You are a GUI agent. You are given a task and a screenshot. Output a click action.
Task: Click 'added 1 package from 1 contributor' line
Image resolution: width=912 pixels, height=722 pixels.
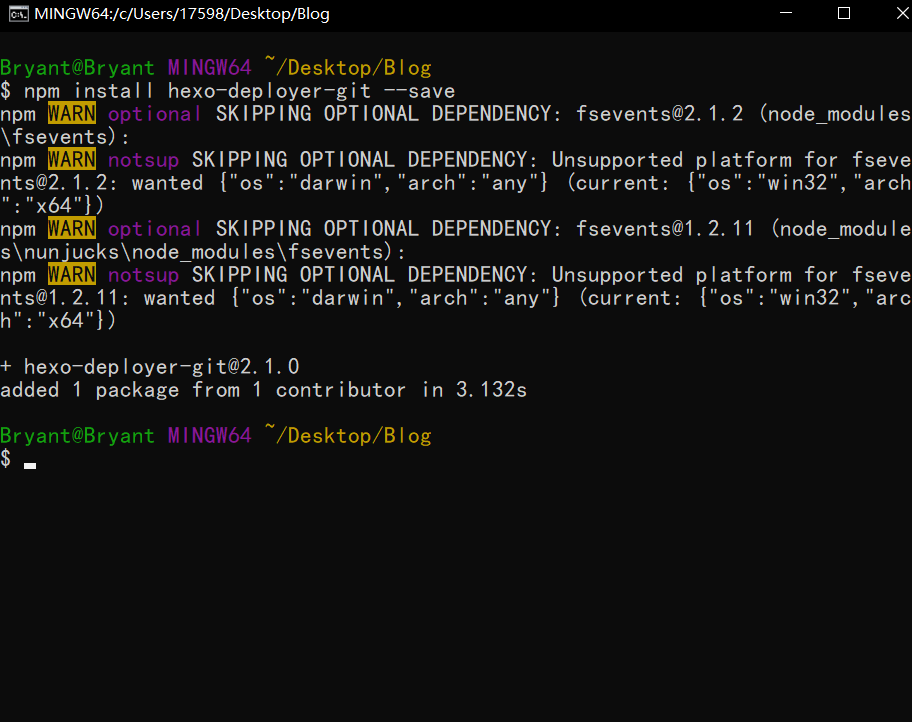tap(203, 390)
